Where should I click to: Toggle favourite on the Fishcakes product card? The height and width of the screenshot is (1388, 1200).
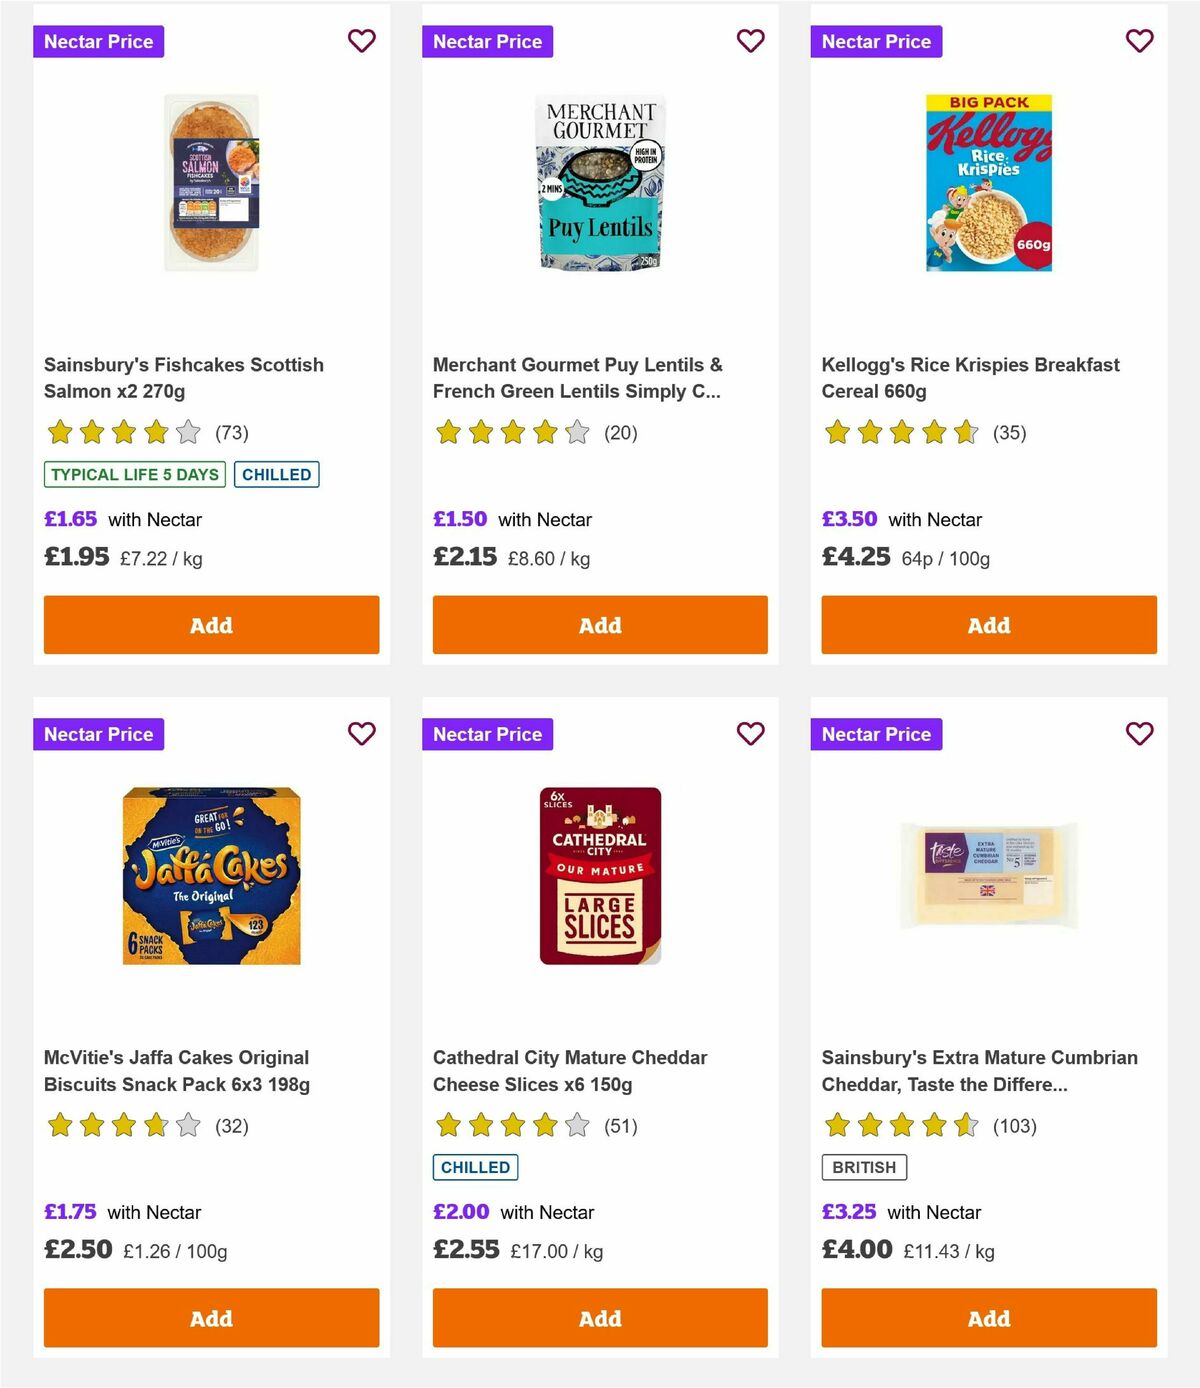pos(361,41)
